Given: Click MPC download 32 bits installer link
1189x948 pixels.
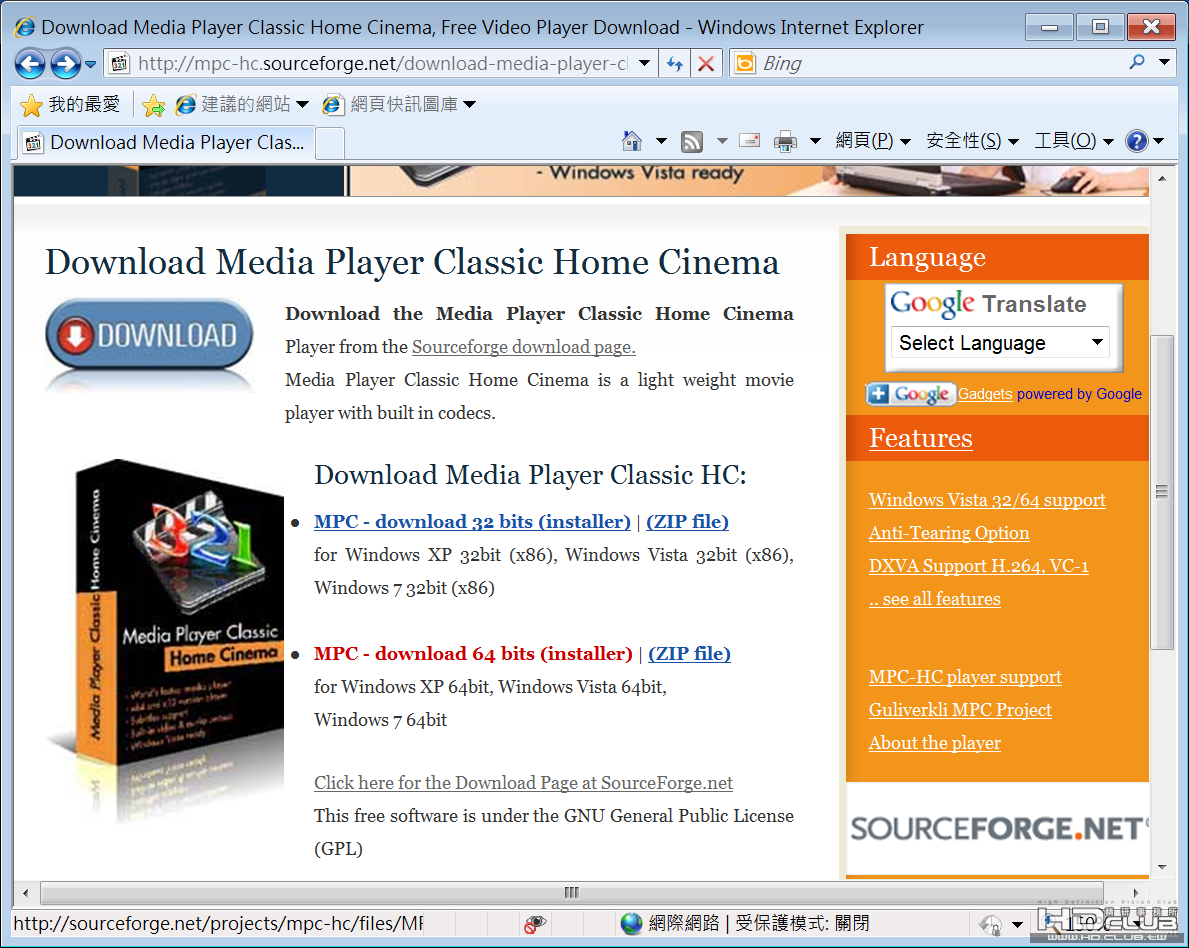Looking at the screenshot, I should coord(472,522).
